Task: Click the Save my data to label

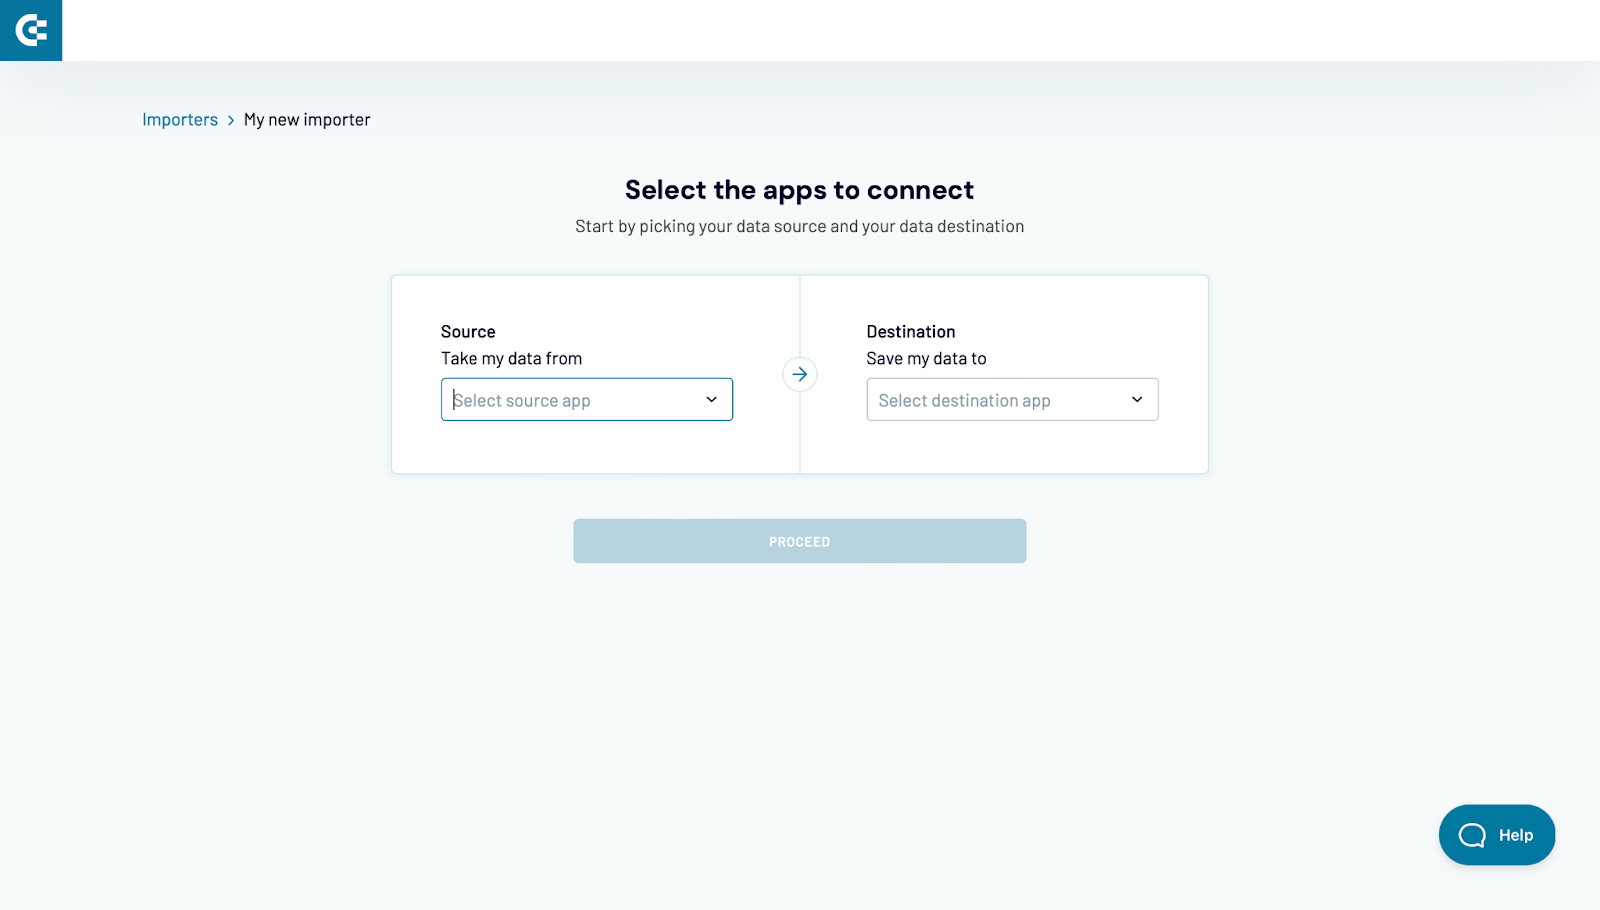Action: (x=926, y=358)
